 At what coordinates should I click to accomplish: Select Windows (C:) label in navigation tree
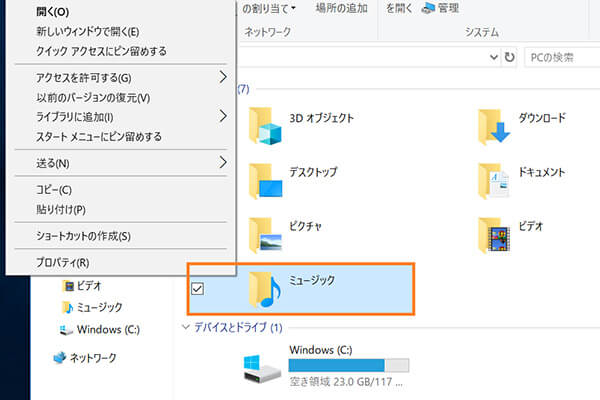tap(108, 330)
